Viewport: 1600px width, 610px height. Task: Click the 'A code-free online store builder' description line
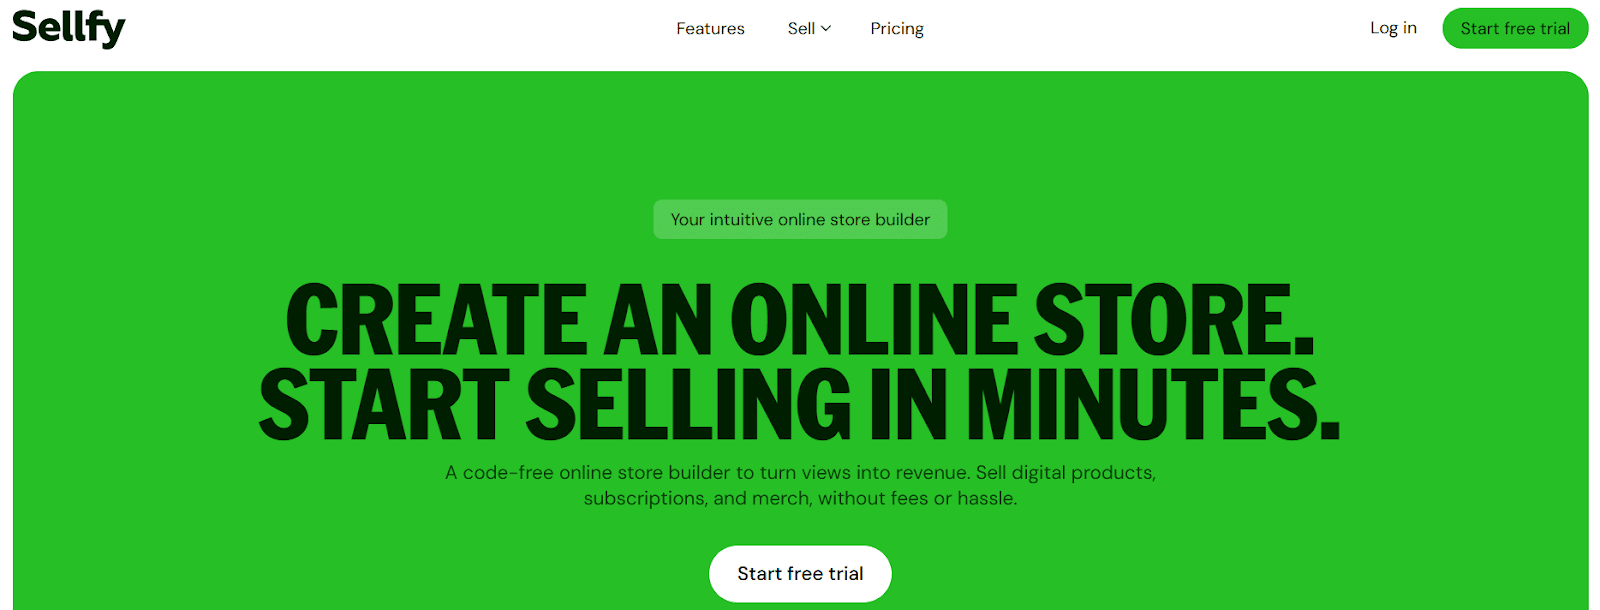(x=800, y=472)
